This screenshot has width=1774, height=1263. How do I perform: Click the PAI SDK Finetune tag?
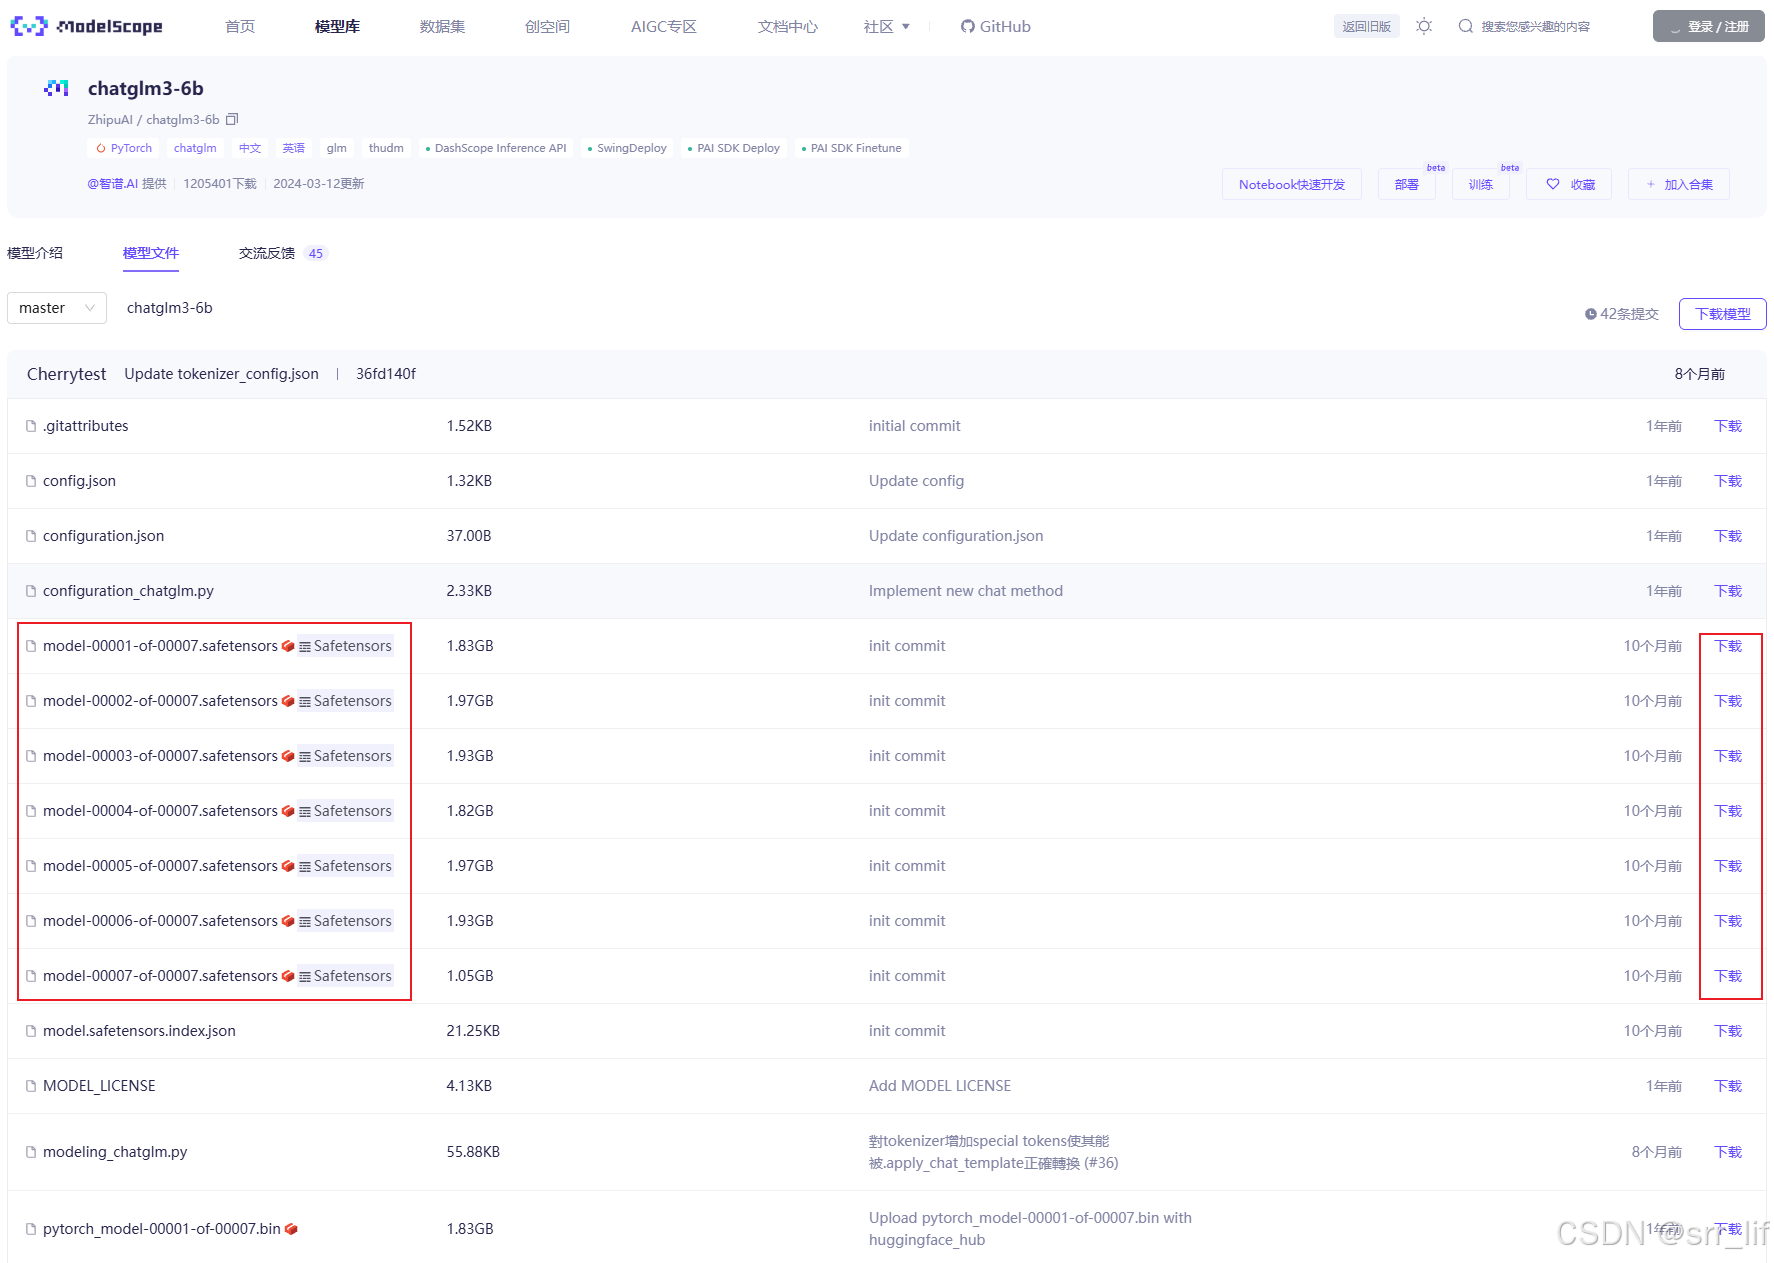click(x=851, y=148)
